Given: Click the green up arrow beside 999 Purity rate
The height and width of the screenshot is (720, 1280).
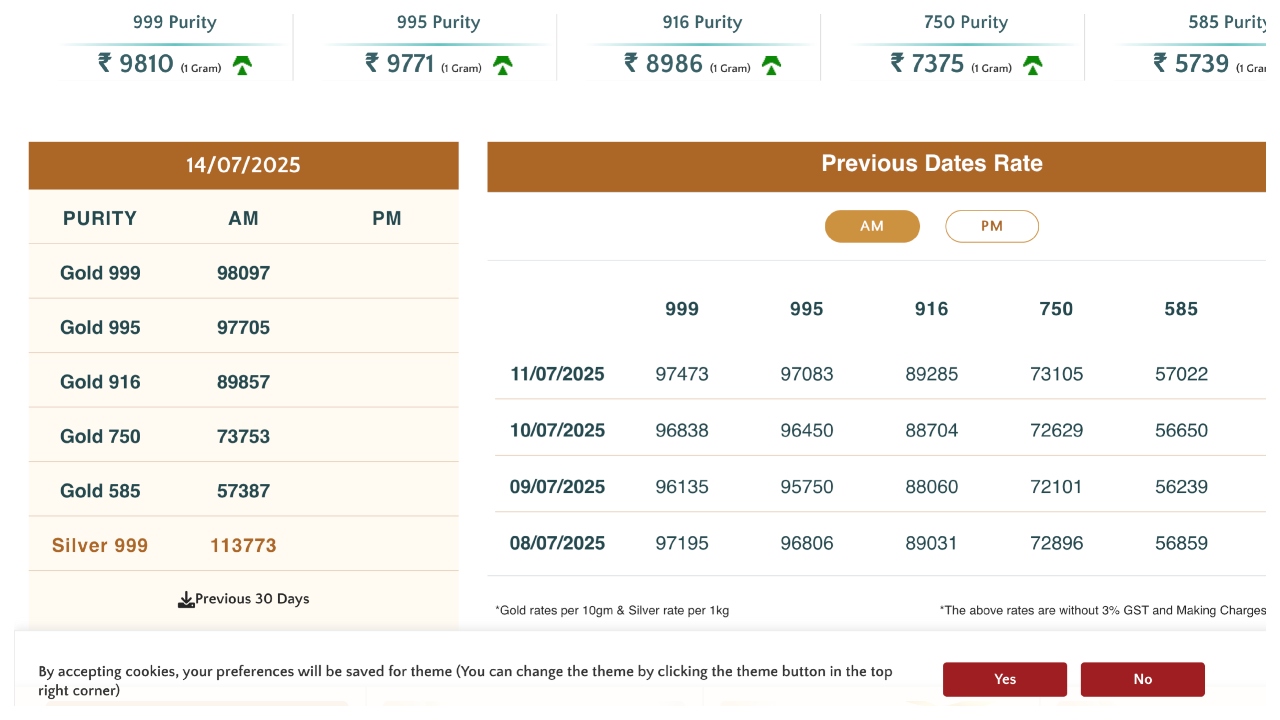Looking at the screenshot, I should coord(242,66).
